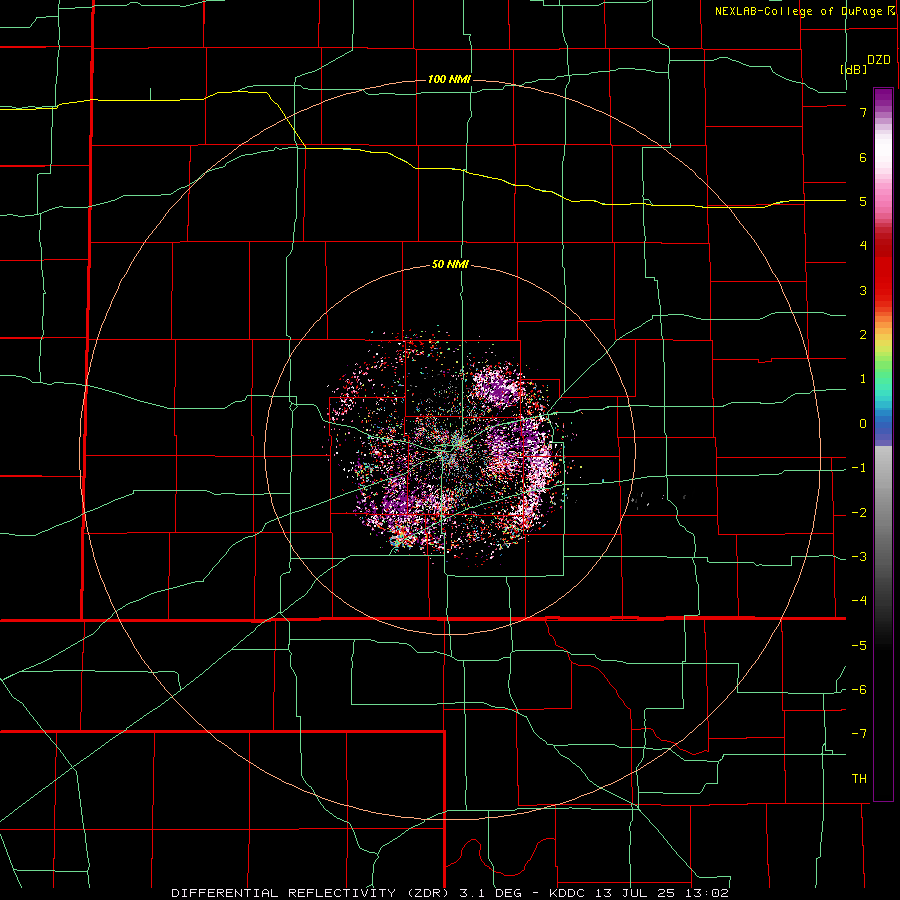Image resolution: width=900 pixels, height=900 pixels.
Task: Click the [dB] units label
Action: 853,69
